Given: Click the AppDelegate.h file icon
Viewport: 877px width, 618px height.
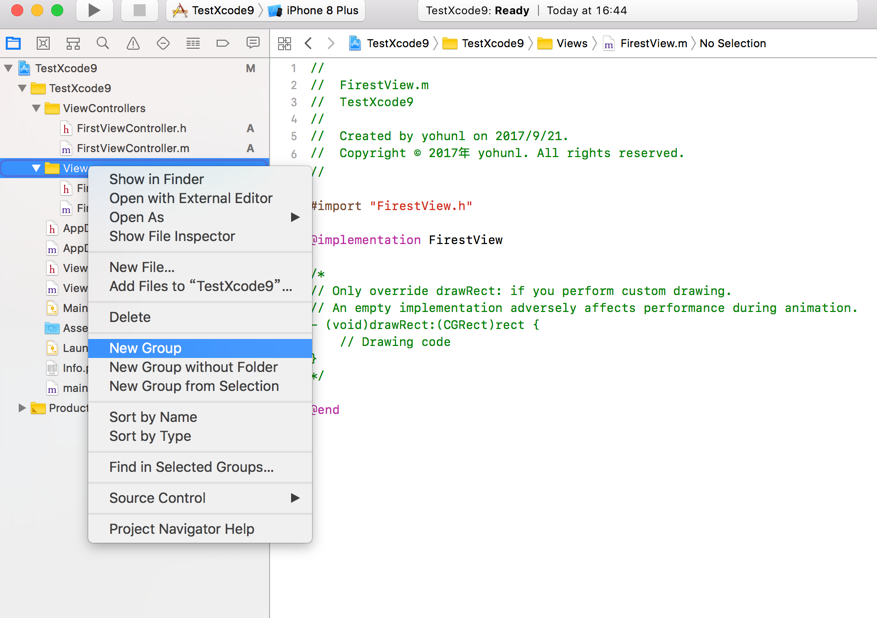Looking at the screenshot, I should coord(52,228).
